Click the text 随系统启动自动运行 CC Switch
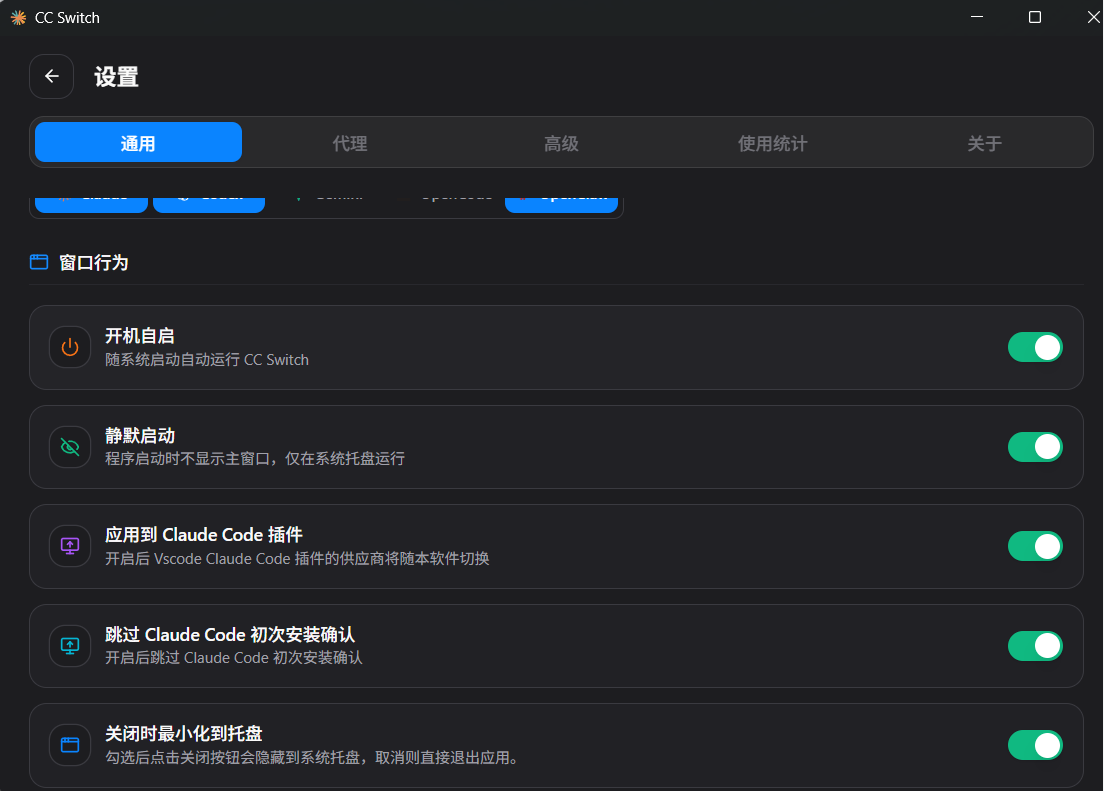Image resolution: width=1104 pixels, height=791 pixels. tap(207, 360)
